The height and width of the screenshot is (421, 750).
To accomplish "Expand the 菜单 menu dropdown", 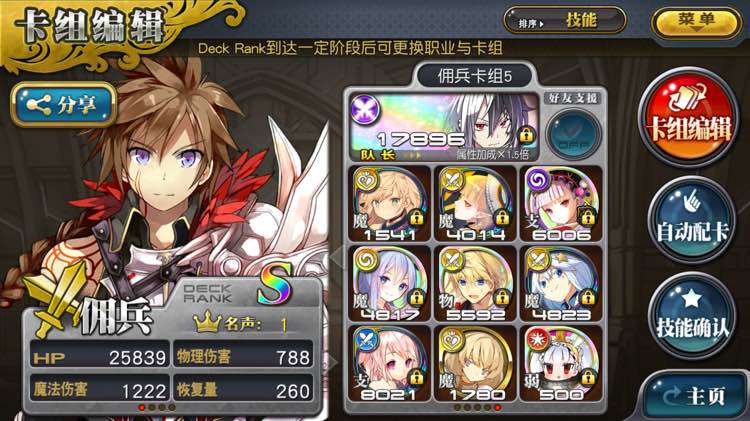I will (695, 22).
